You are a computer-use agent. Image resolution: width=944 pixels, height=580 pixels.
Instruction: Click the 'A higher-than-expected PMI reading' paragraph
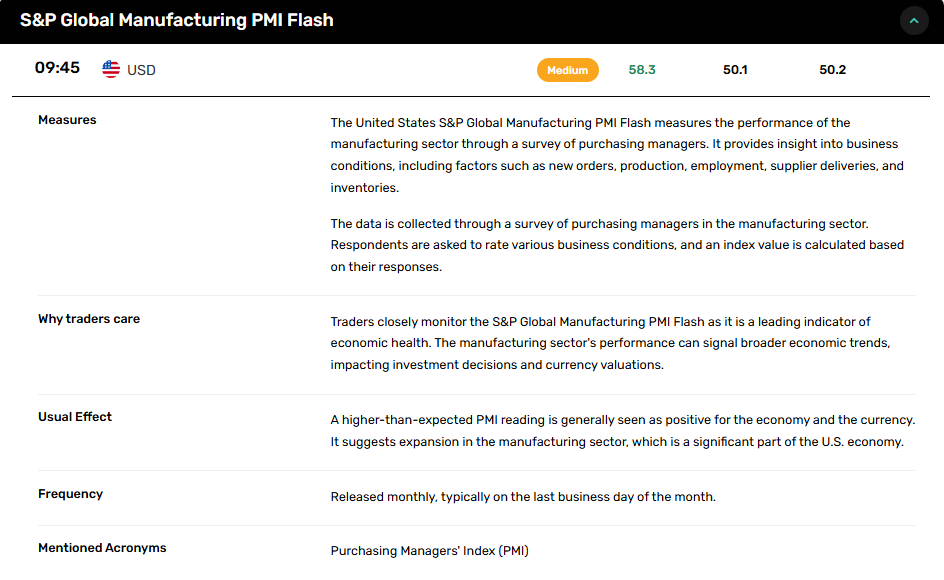622,431
